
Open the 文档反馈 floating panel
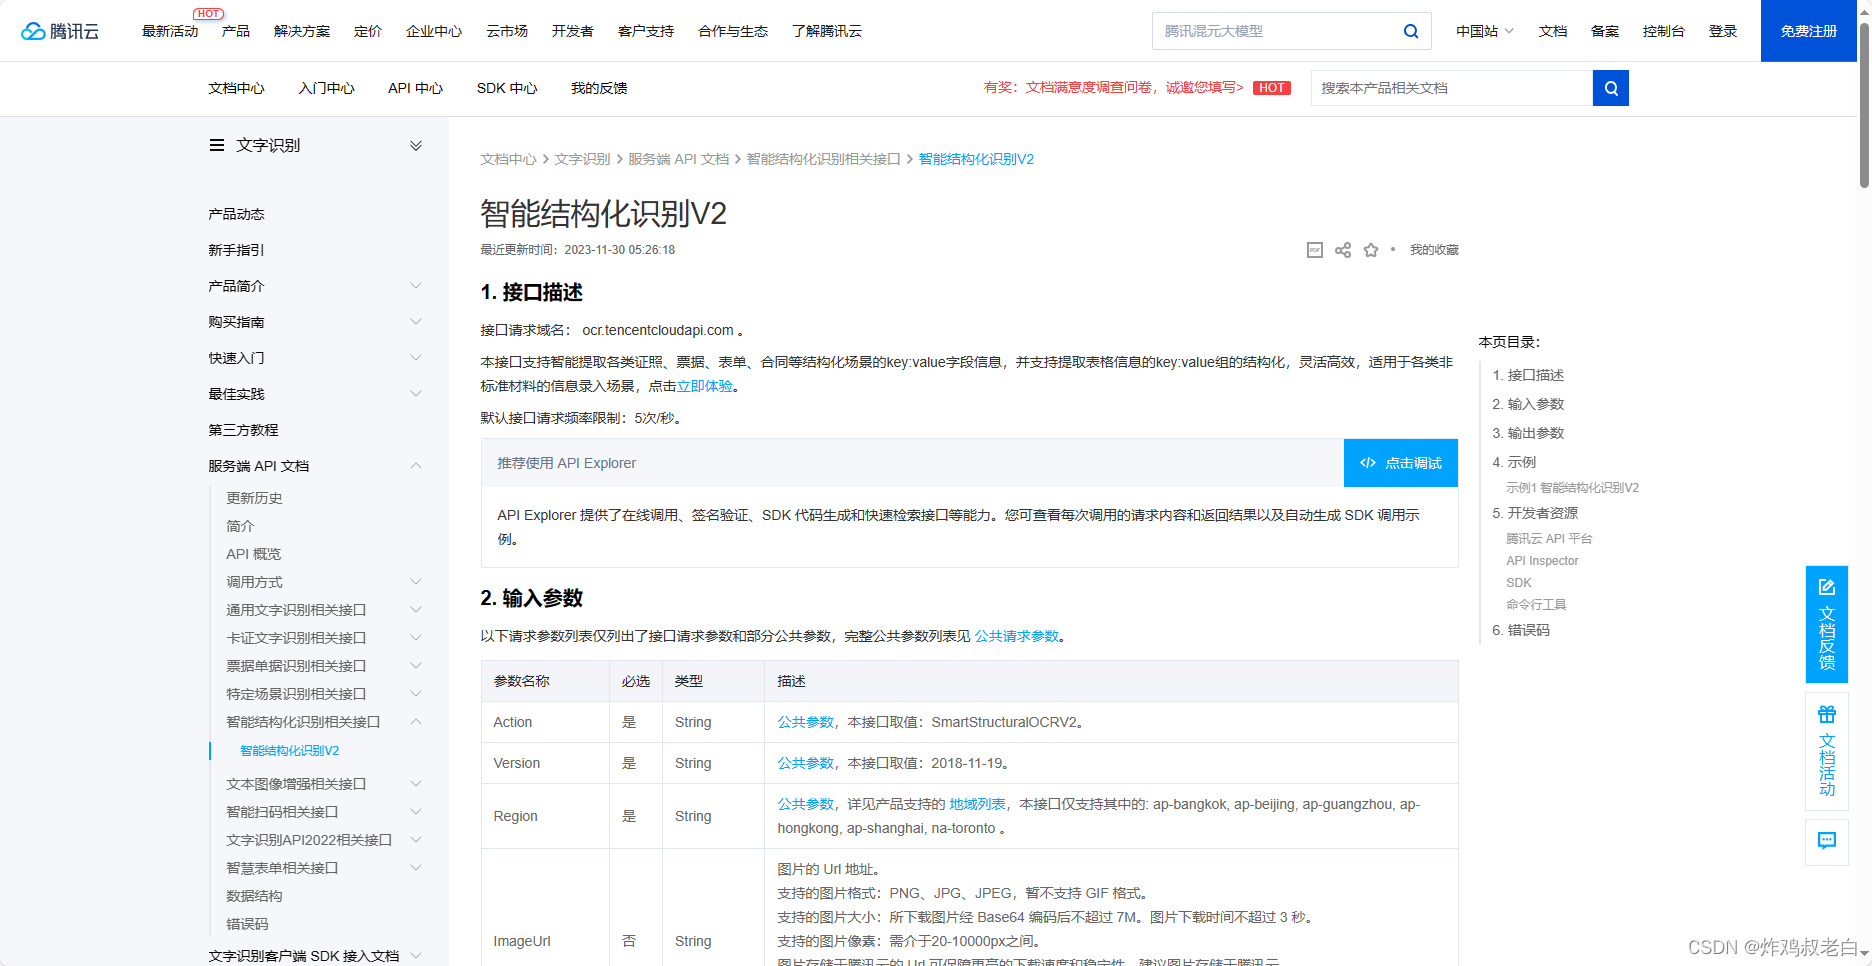pos(1827,624)
